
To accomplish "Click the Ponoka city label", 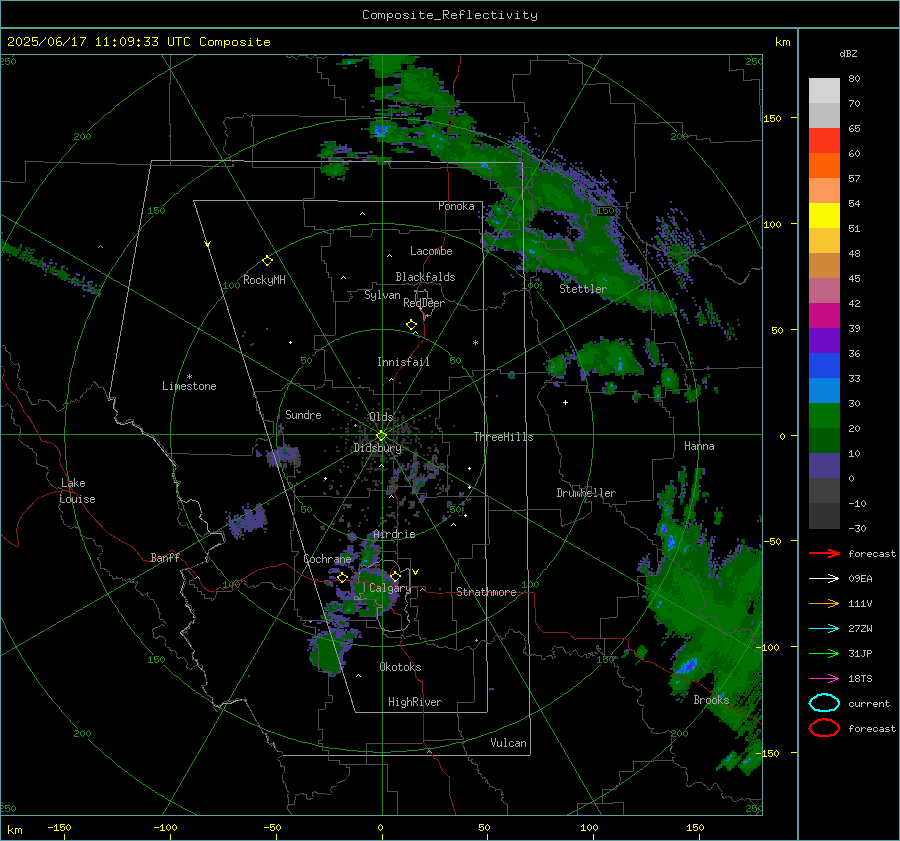I will [456, 206].
